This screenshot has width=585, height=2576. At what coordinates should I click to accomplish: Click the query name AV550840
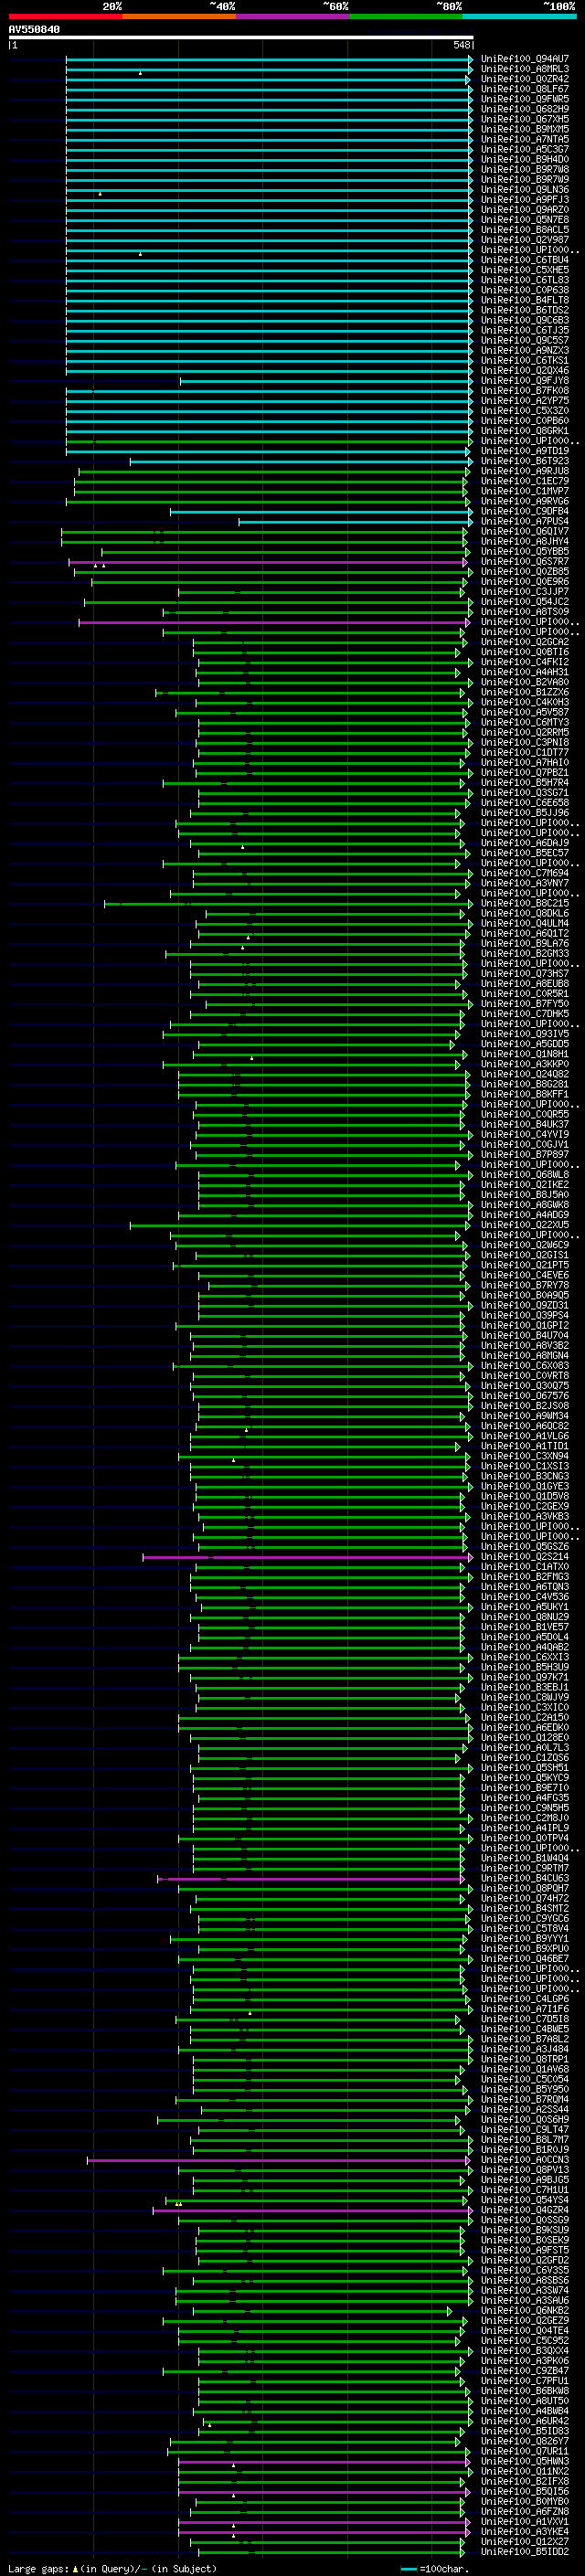(34, 29)
